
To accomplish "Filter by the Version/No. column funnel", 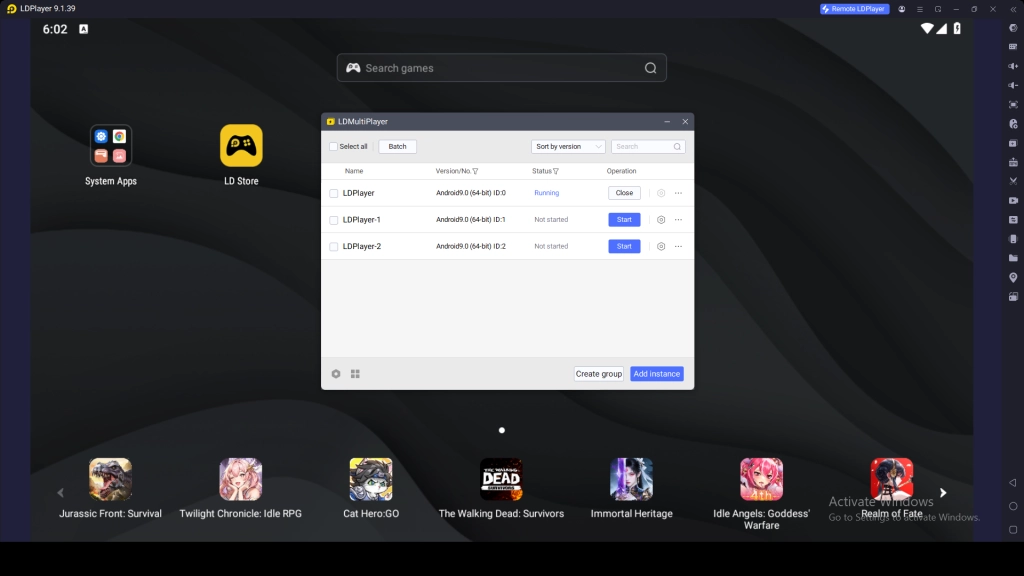I will click(475, 171).
